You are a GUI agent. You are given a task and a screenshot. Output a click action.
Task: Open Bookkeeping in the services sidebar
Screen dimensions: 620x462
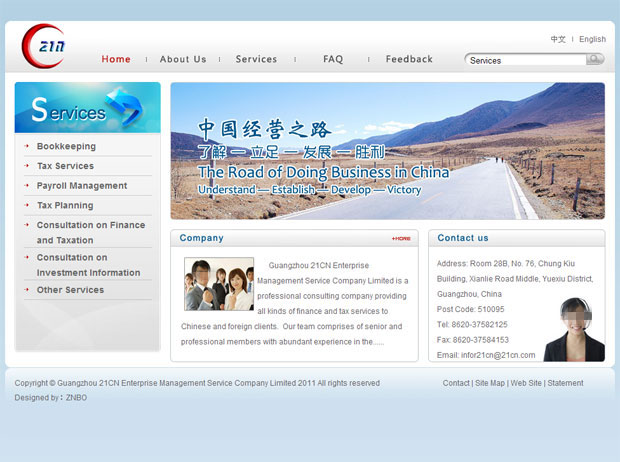pos(66,147)
